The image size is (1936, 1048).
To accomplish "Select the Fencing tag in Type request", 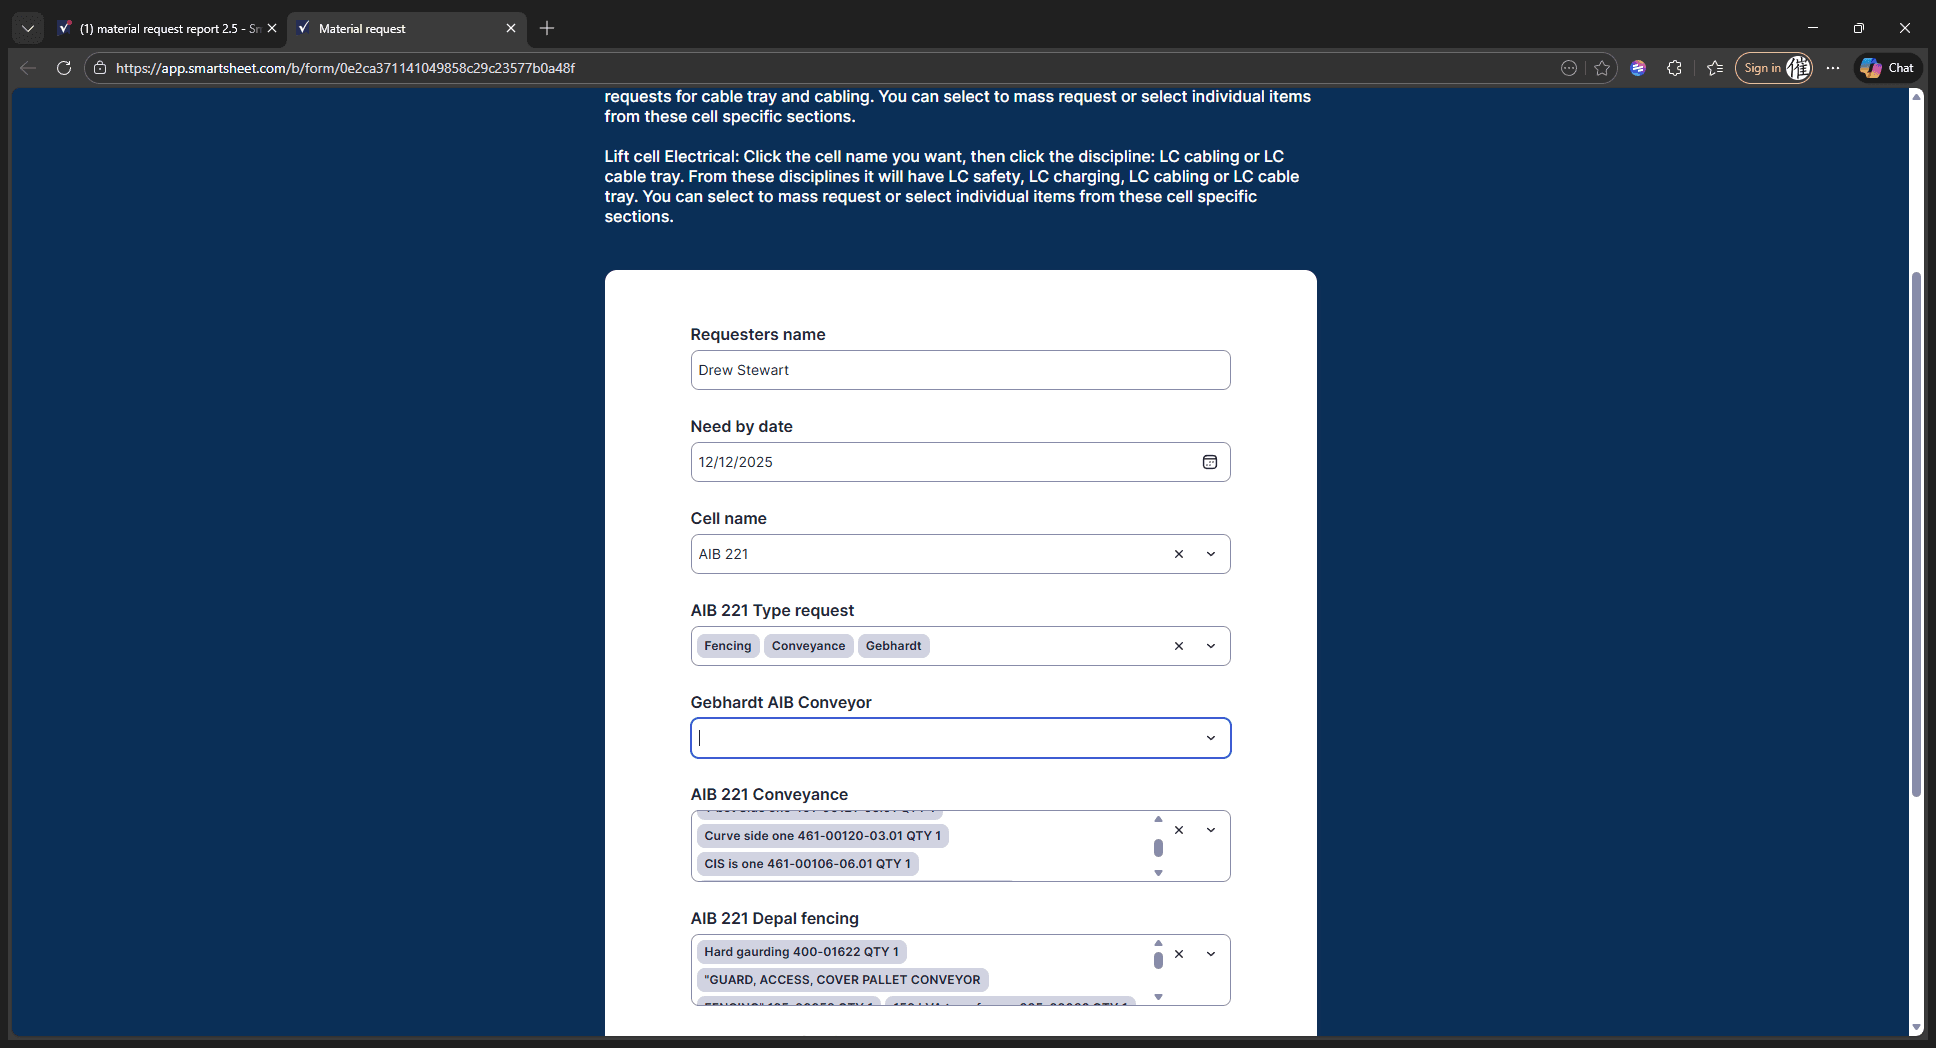I will (727, 646).
